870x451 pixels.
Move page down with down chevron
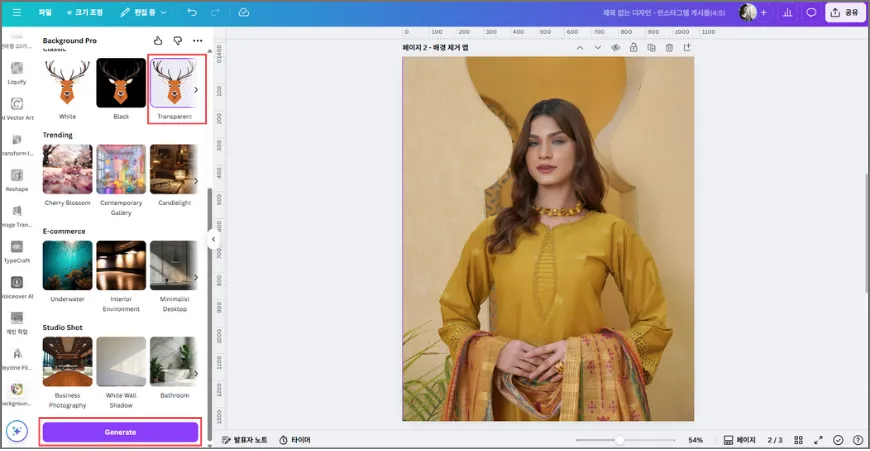[598, 48]
